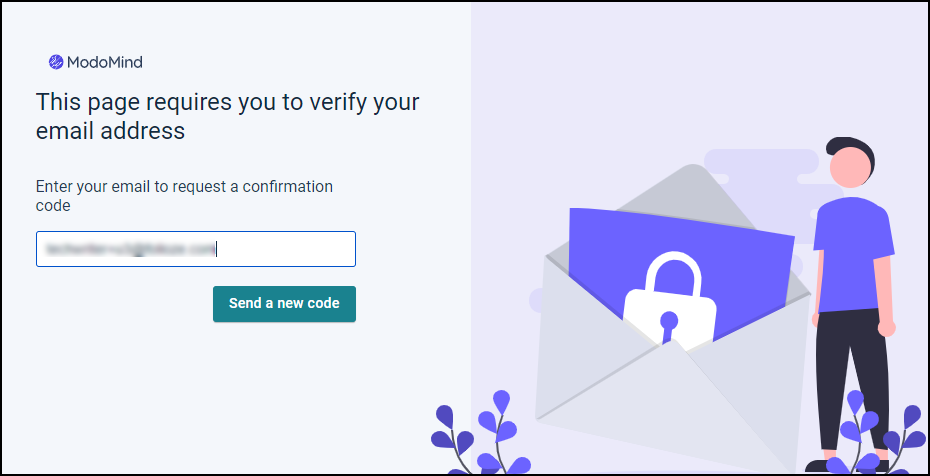Click the person's pink face
This screenshot has height=476, width=930.
(849, 172)
